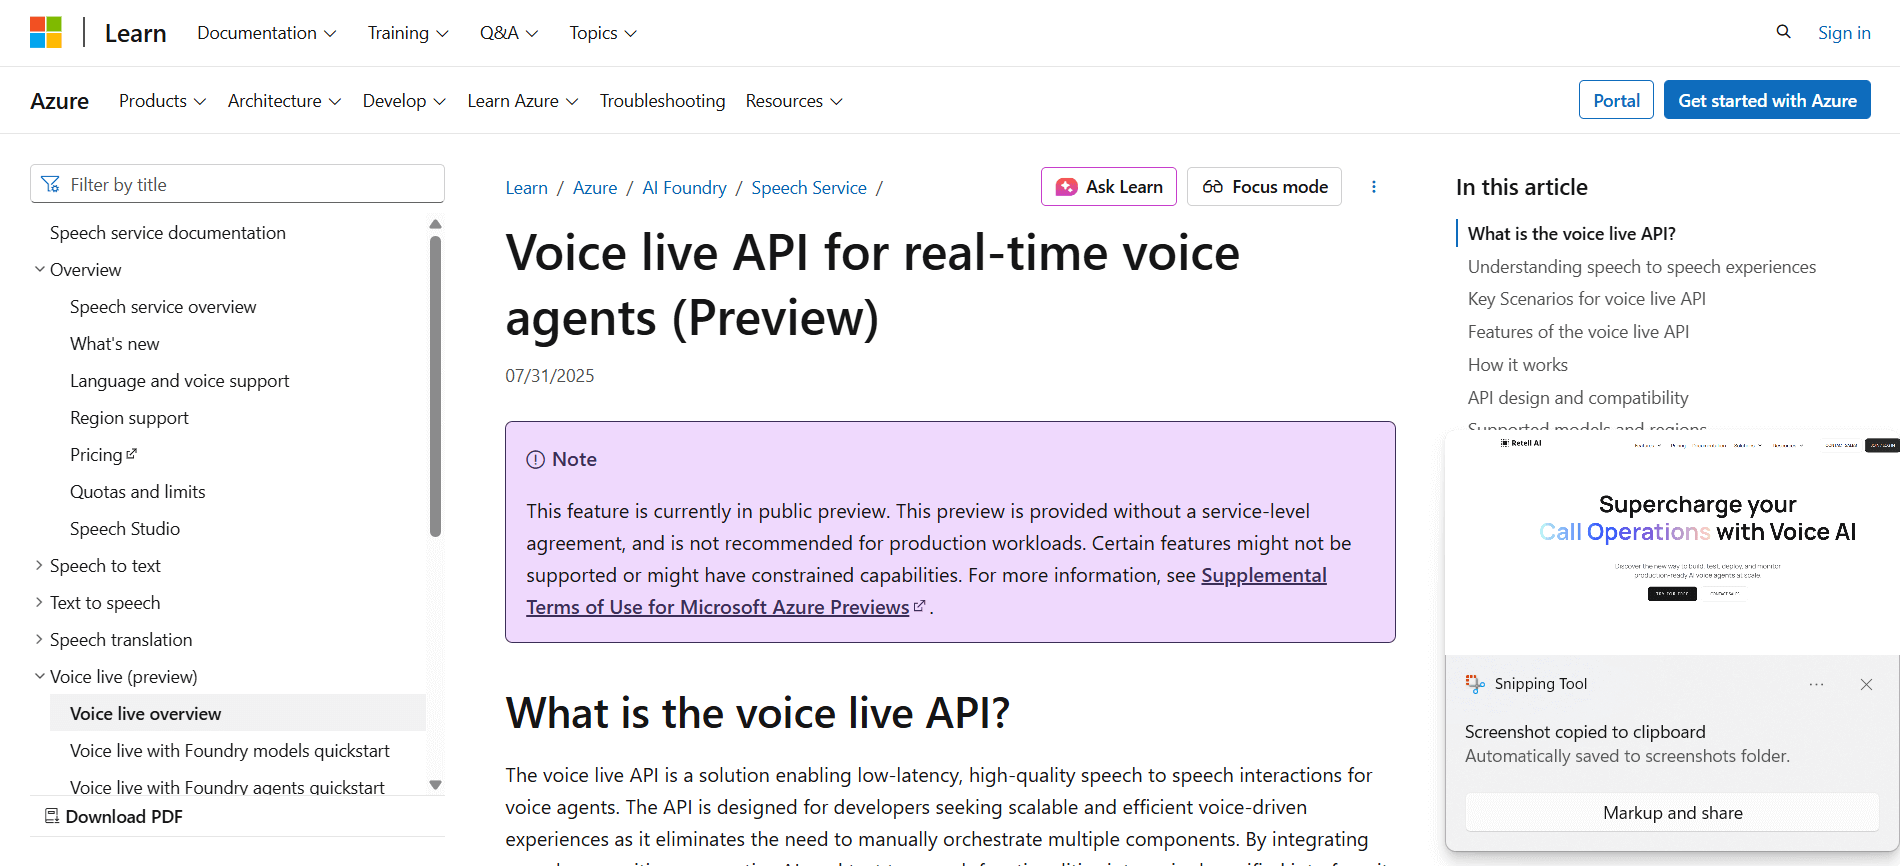Open the article more options menu
Screen dimensions: 1900x866
[x=1374, y=187]
